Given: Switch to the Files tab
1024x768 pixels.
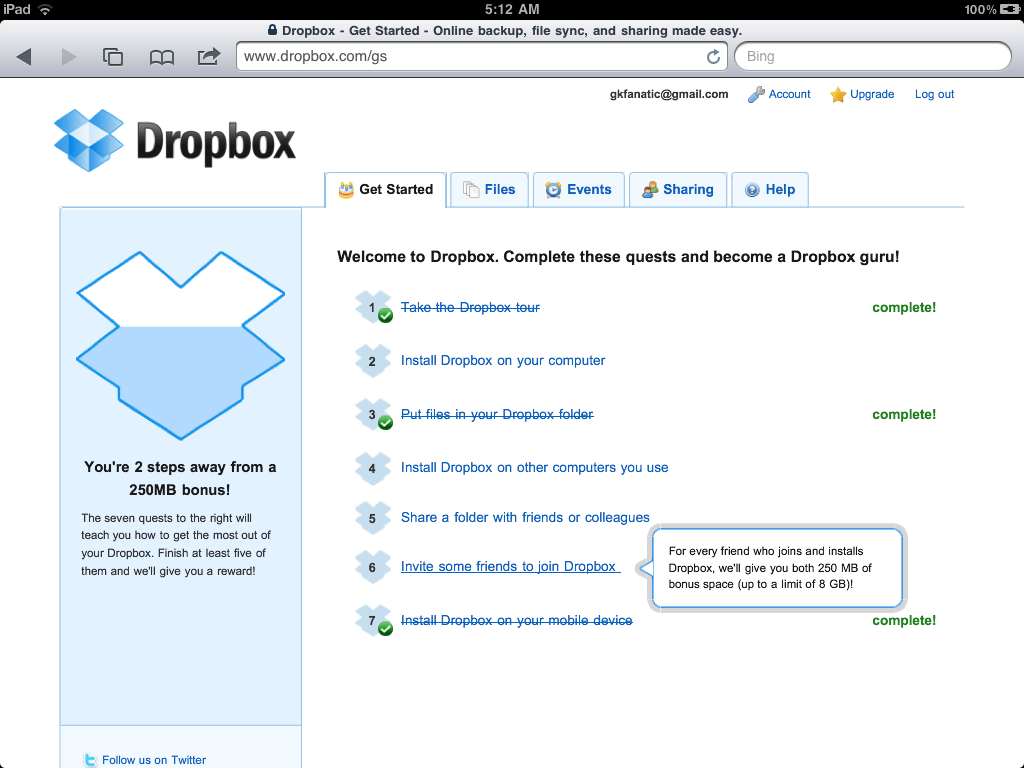Looking at the screenshot, I should 488,190.
